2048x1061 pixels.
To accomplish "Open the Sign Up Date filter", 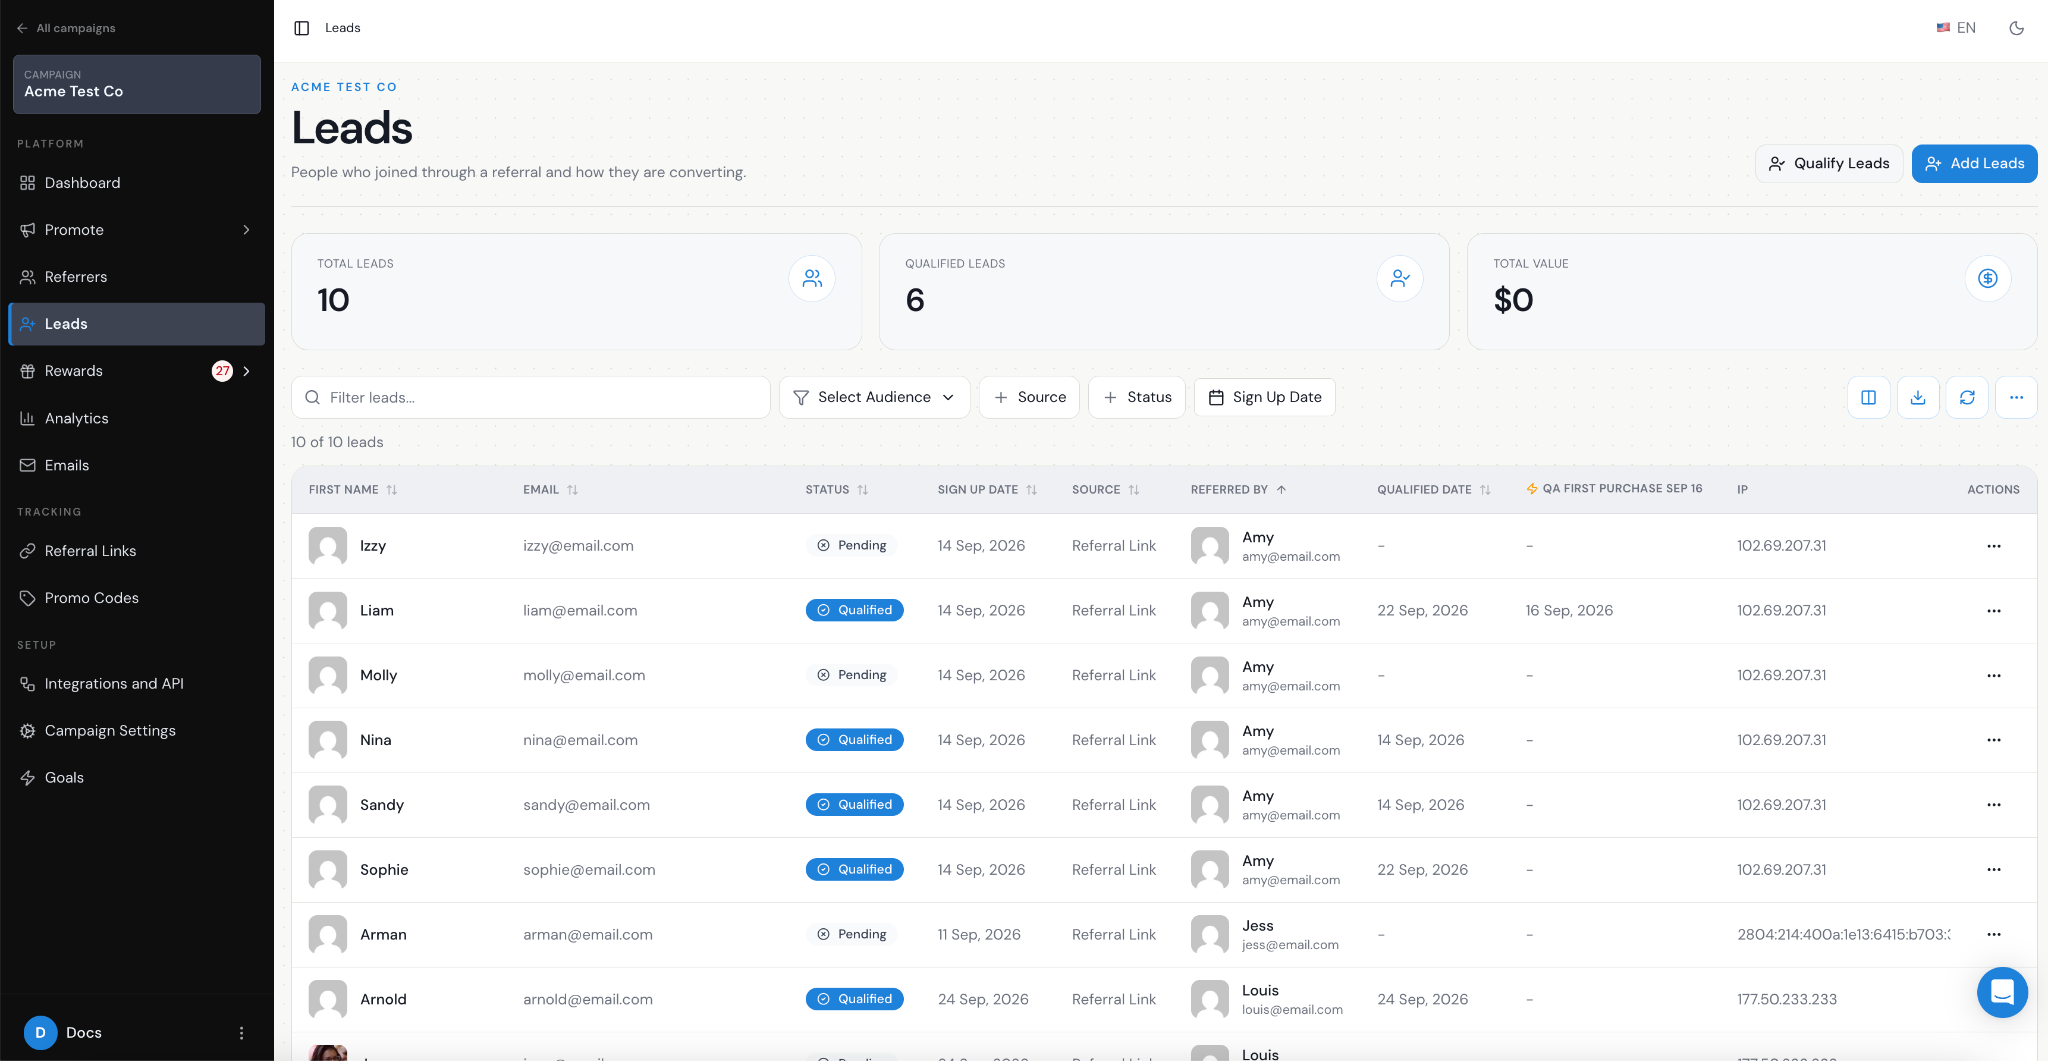I will tap(1265, 398).
